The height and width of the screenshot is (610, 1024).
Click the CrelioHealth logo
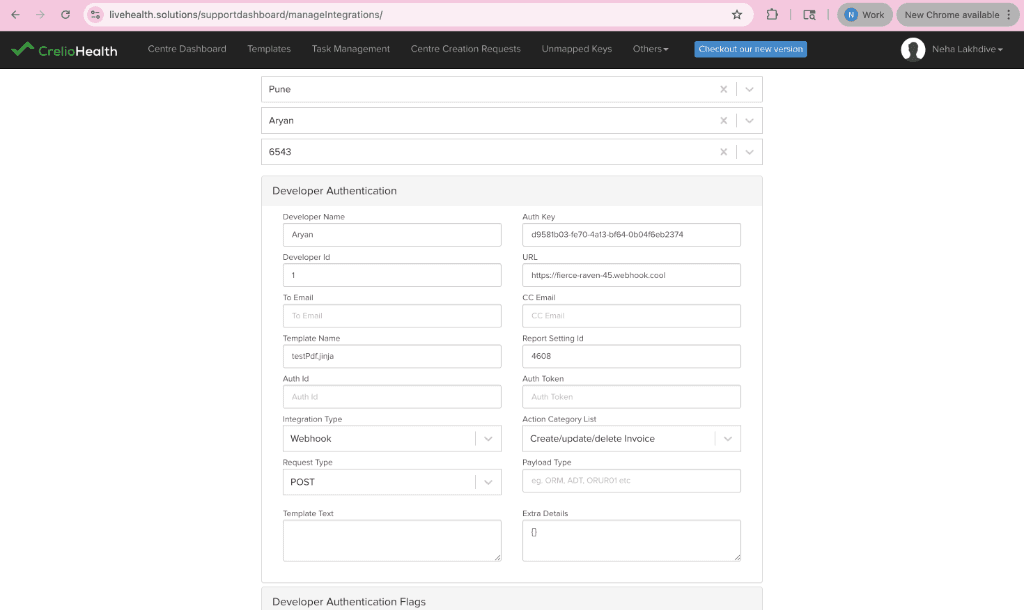(64, 50)
